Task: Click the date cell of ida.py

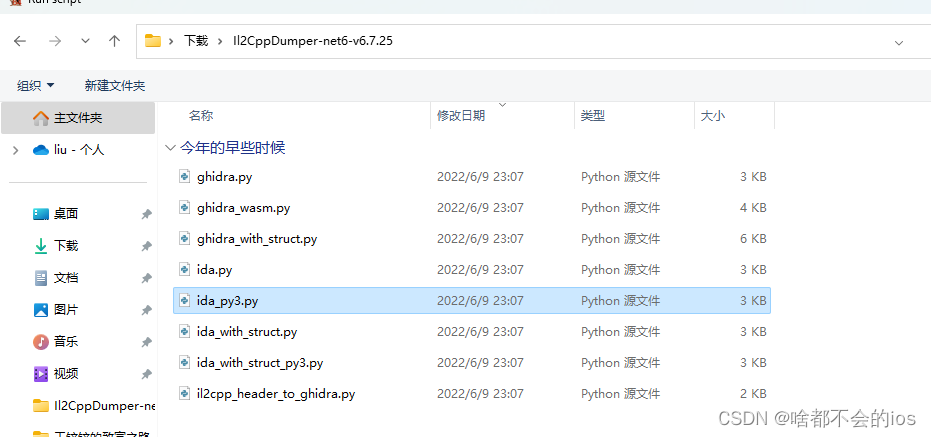Action: (x=480, y=270)
